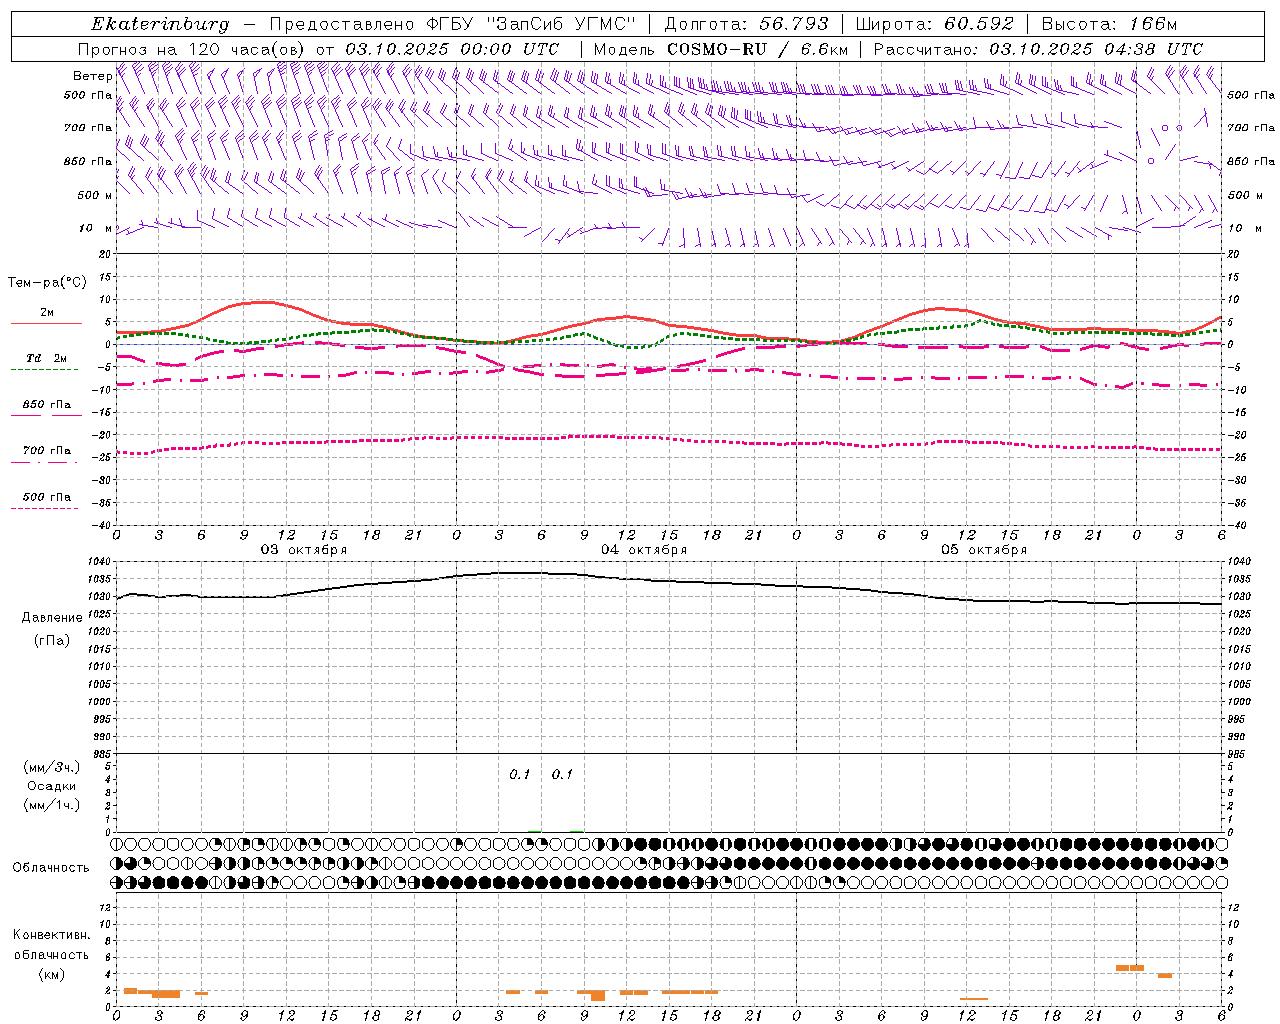
Task: Click the 'Ветер' wind panel label
Action: (92, 76)
